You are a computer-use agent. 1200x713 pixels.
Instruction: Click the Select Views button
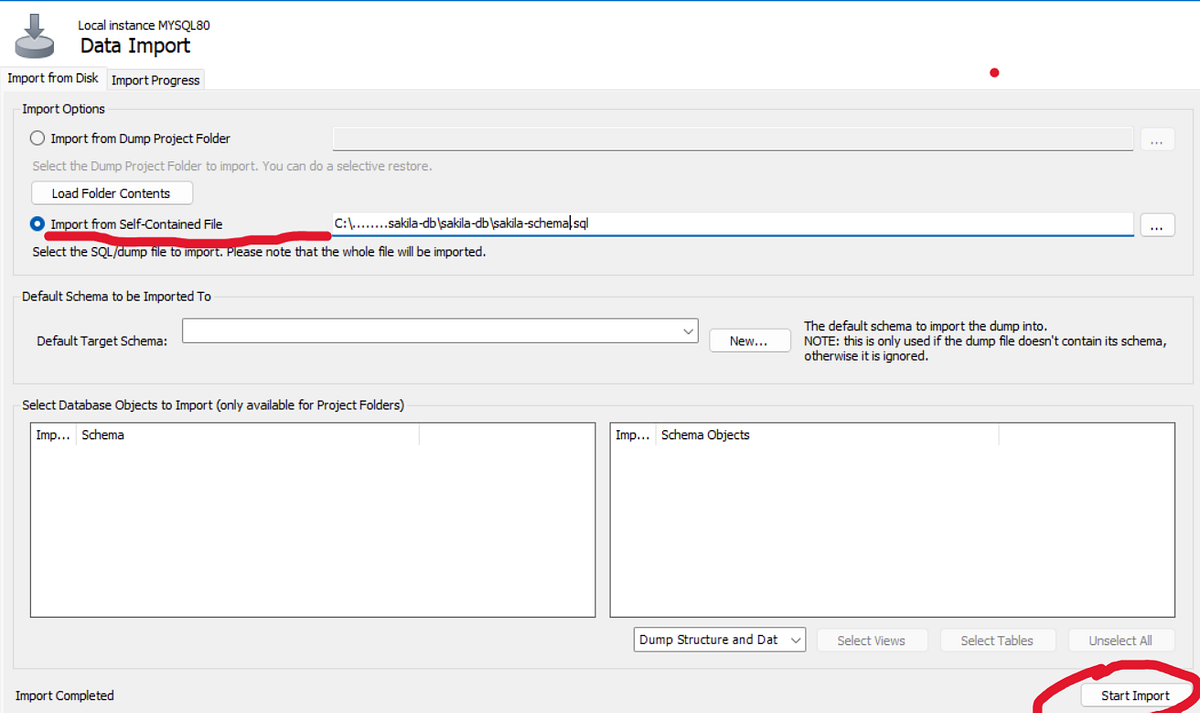click(871, 640)
